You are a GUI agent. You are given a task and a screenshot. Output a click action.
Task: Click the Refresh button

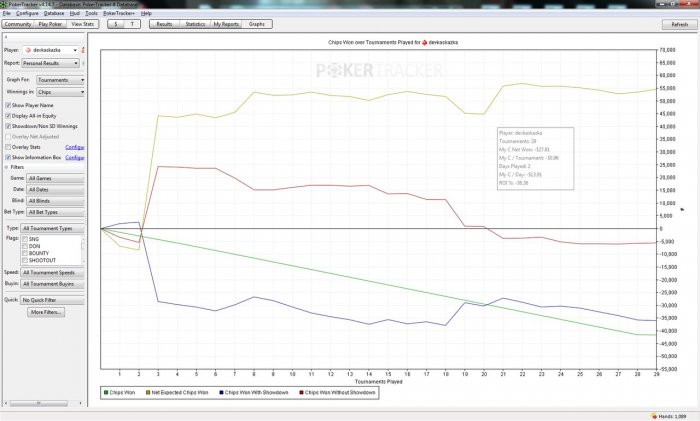(x=679, y=25)
